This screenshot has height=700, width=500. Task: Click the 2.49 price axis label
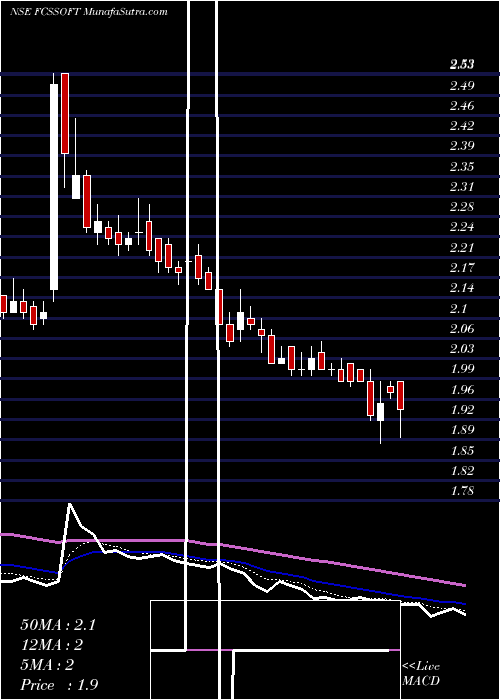[x=461, y=85]
